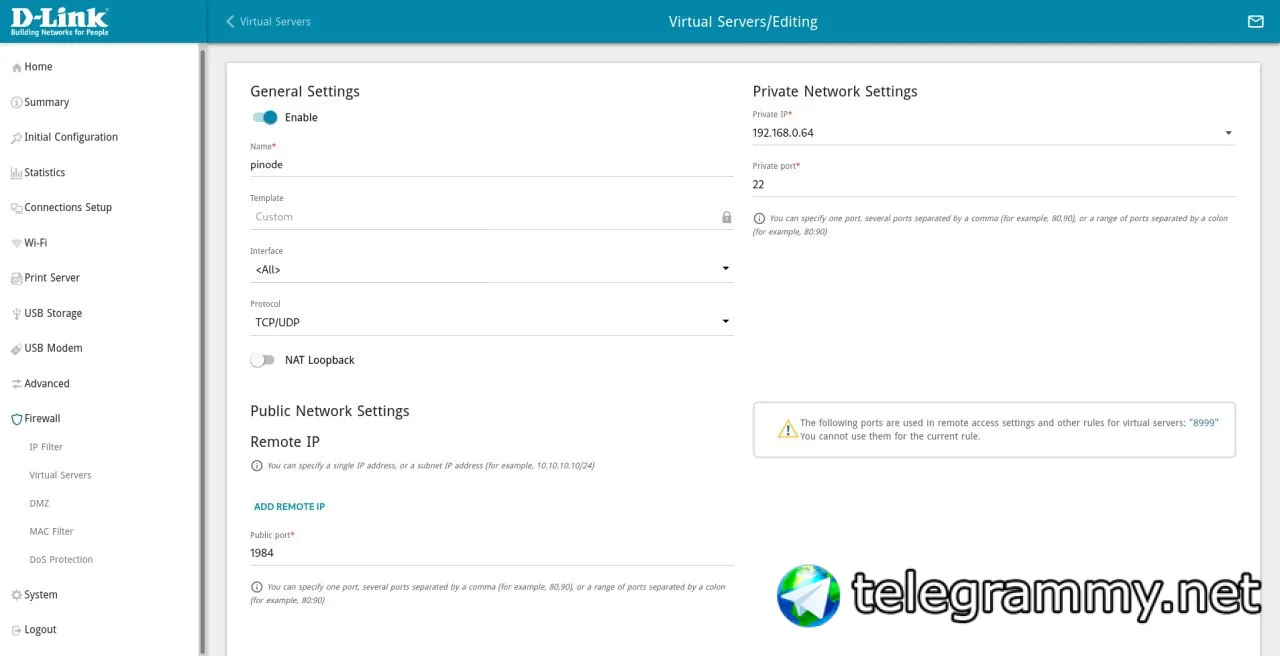
Task: Click ADD REMOTE IP link
Action: click(x=289, y=507)
